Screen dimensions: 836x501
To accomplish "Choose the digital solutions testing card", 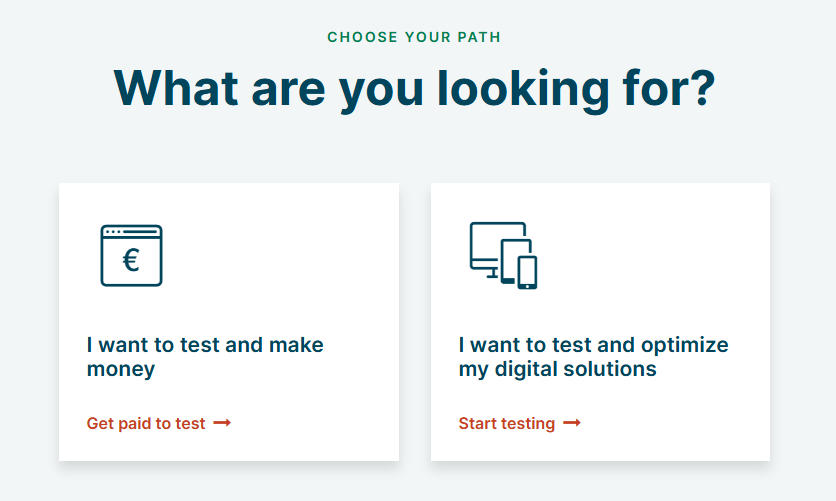I will coord(600,322).
